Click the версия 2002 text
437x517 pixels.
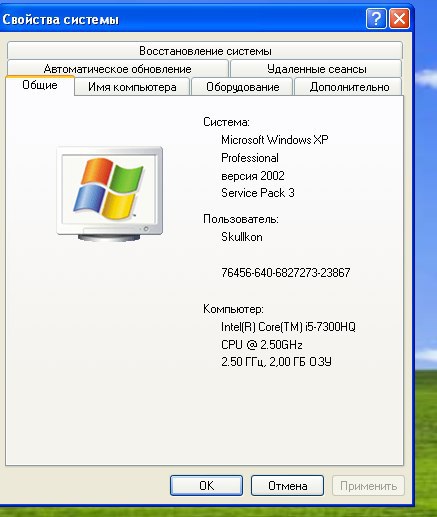pyautogui.click(x=253, y=176)
